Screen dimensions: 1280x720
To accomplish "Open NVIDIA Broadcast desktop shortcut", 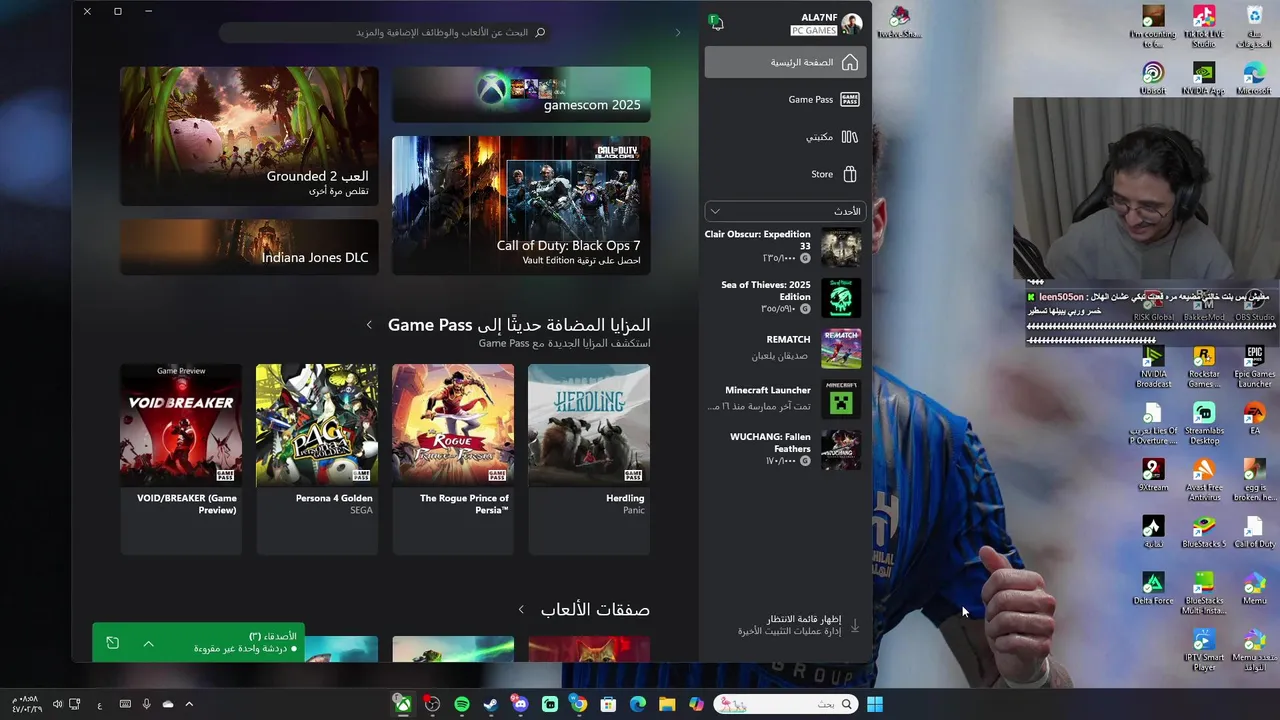I will point(1153,367).
